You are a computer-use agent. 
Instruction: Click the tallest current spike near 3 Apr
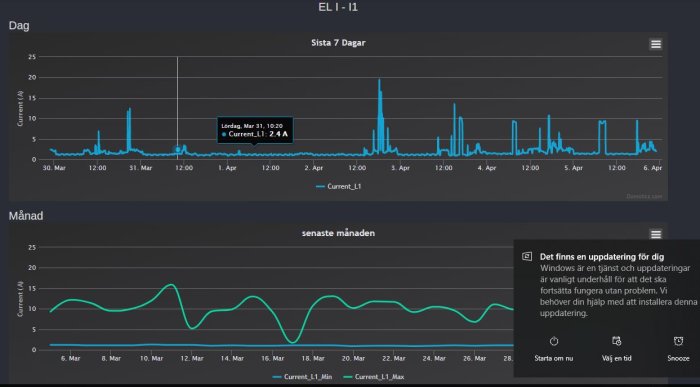379,80
